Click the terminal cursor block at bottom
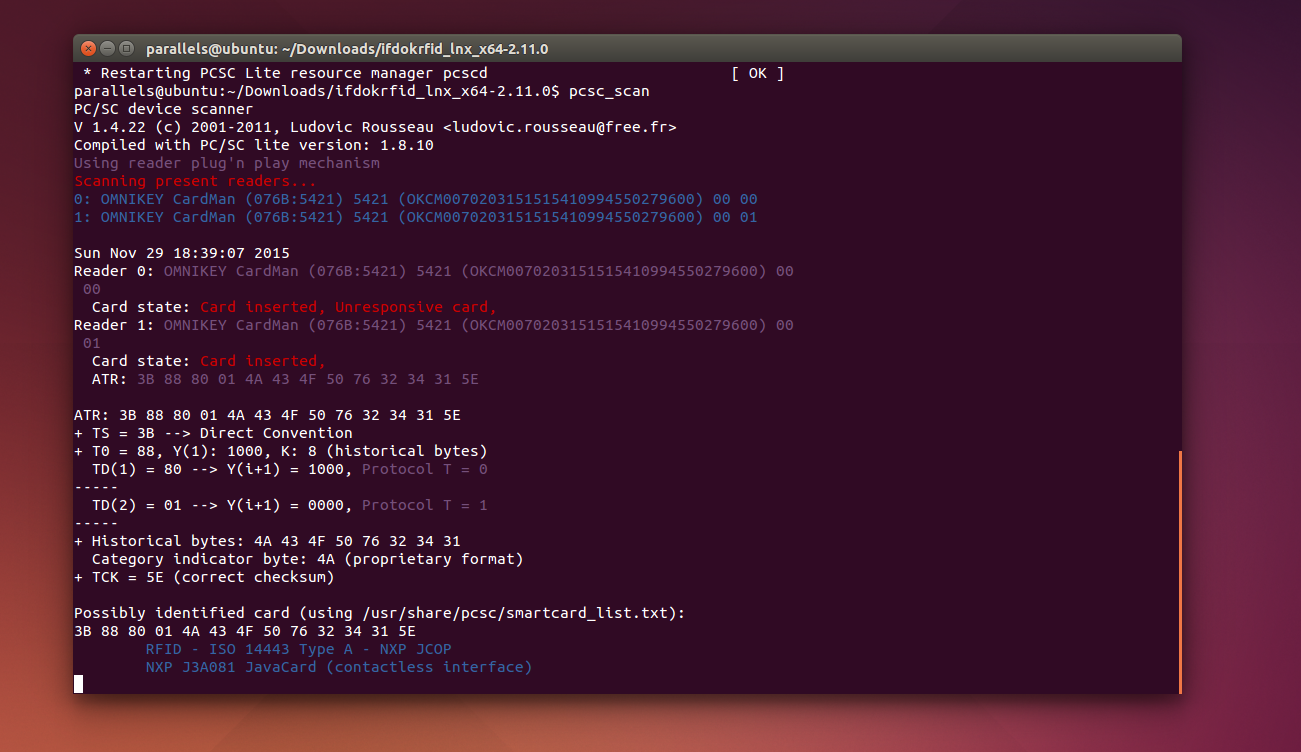 pos(78,684)
